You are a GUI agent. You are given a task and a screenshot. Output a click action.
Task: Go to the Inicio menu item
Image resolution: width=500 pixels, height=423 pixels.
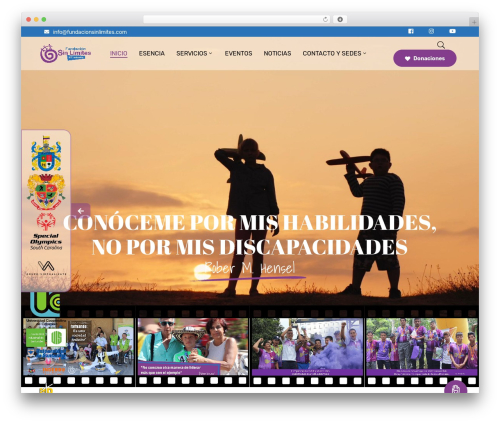click(119, 53)
